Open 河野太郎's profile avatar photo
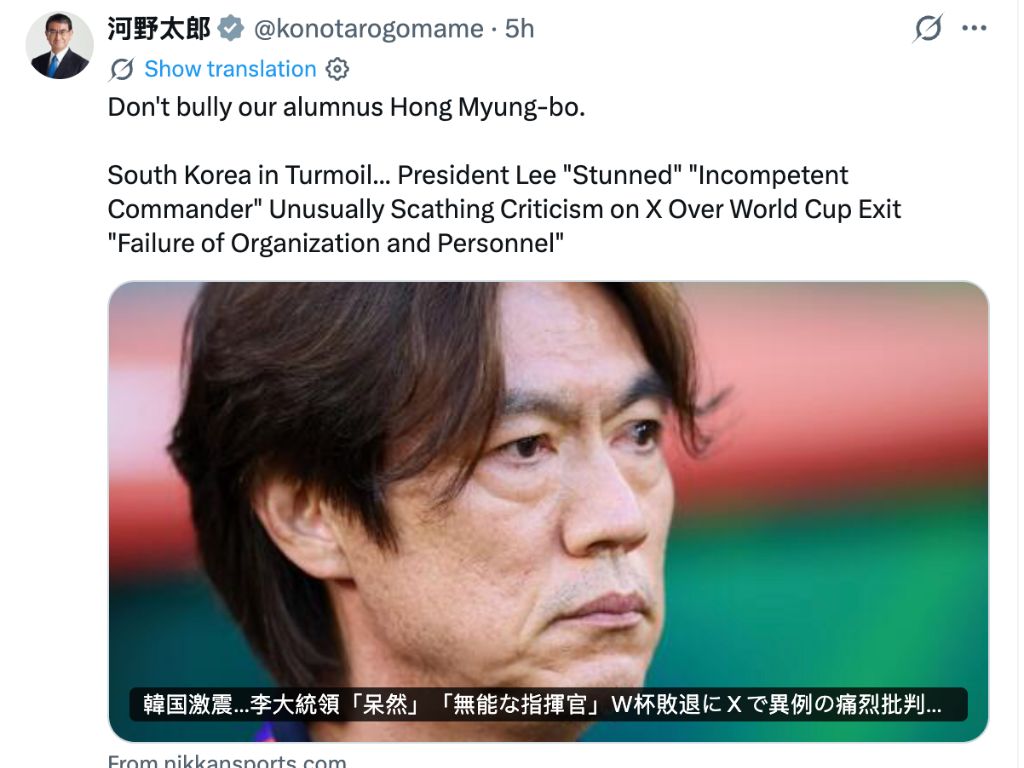The height and width of the screenshot is (768, 1024). pyautogui.click(x=59, y=46)
